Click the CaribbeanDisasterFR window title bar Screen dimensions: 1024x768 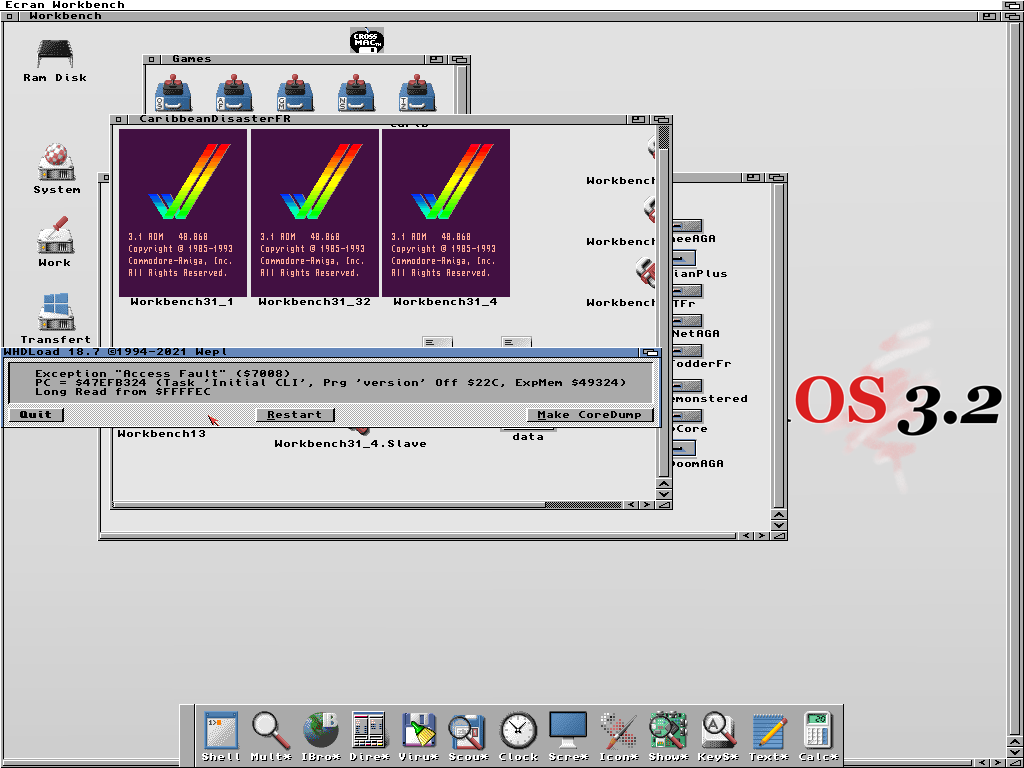click(377, 120)
